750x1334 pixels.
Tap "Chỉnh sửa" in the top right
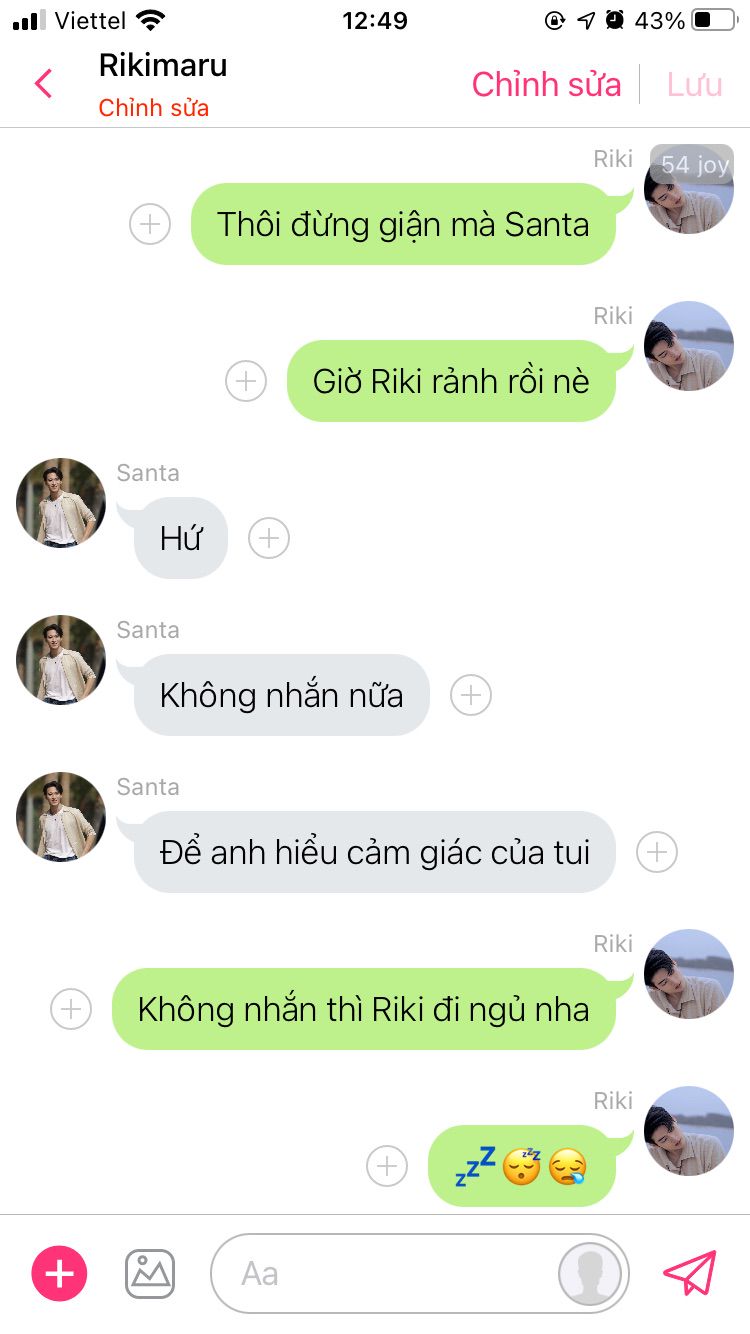[547, 84]
